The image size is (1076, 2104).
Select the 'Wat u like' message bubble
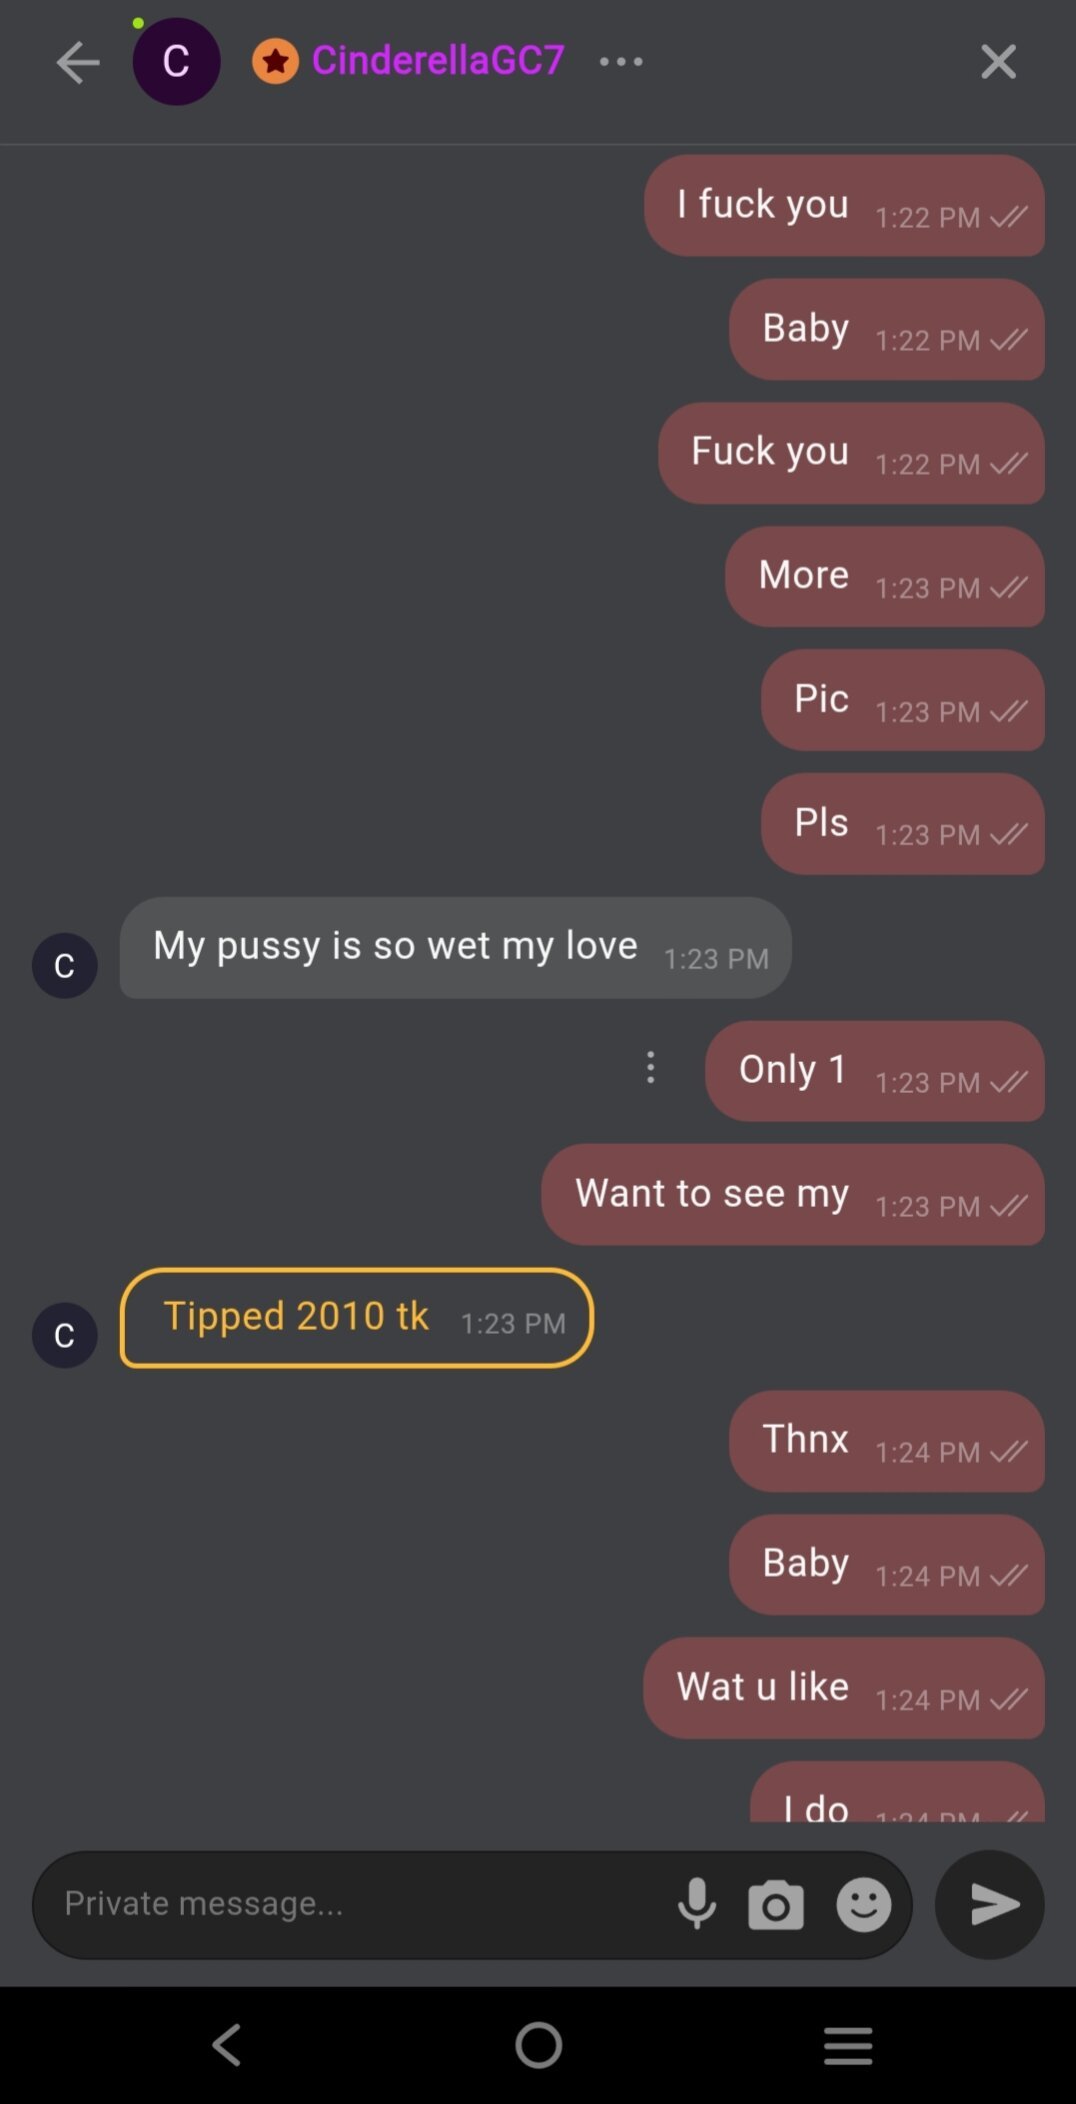coord(843,1688)
